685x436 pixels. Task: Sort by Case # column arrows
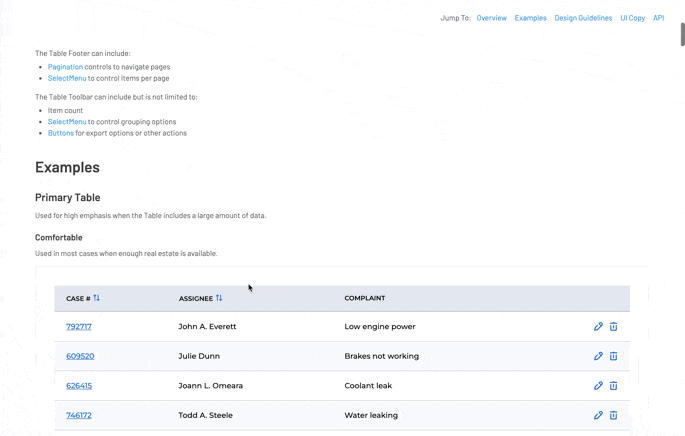(96, 298)
